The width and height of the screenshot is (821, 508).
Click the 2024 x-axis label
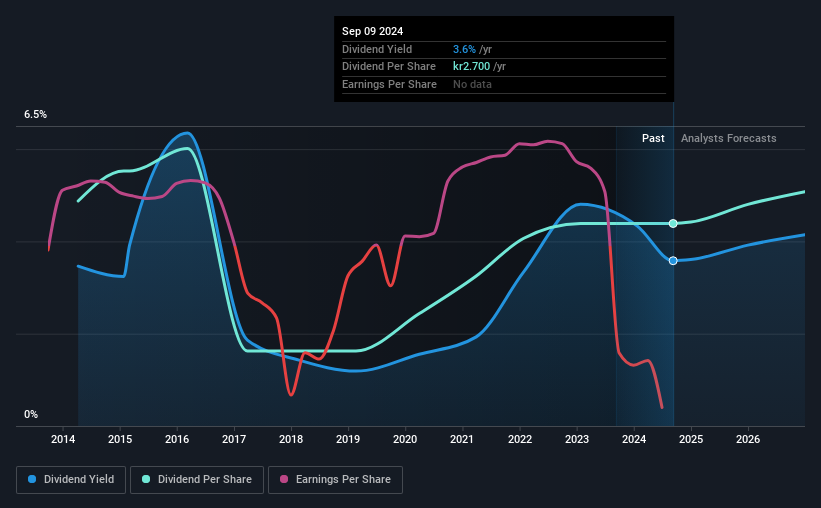(x=634, y=439)
